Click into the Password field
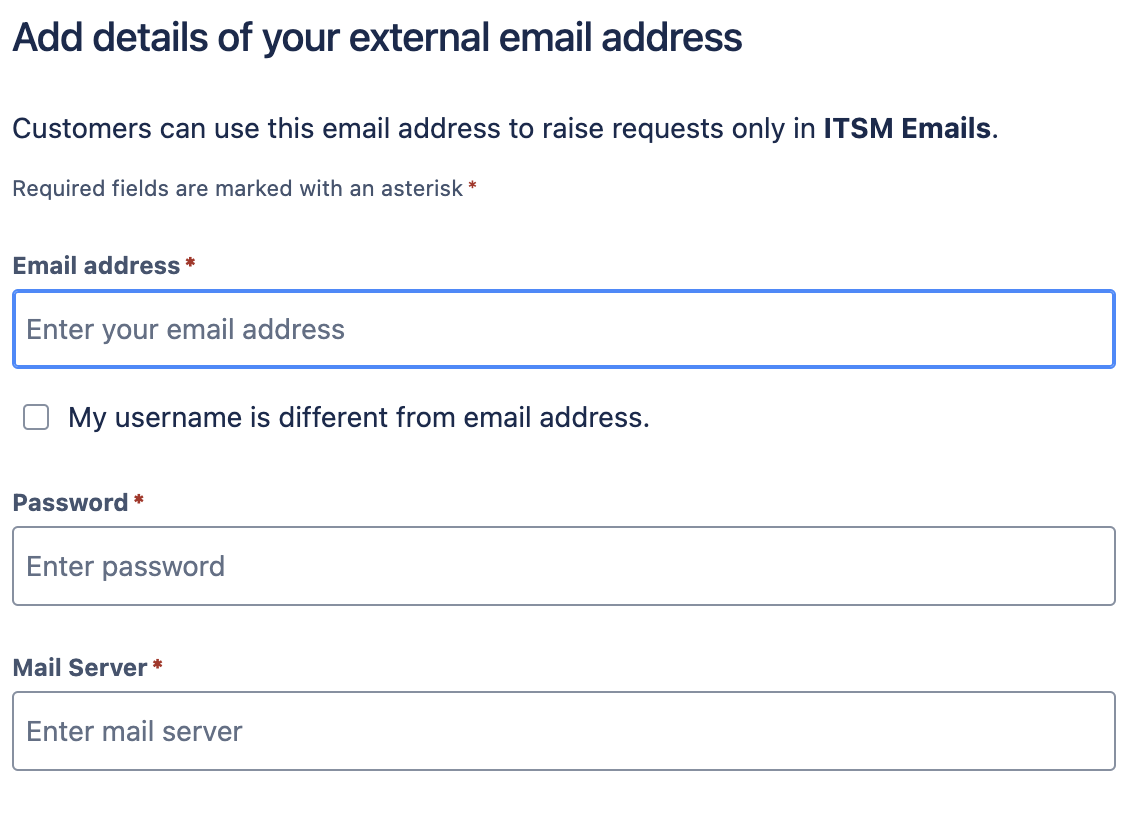 (x=563, y=566)
